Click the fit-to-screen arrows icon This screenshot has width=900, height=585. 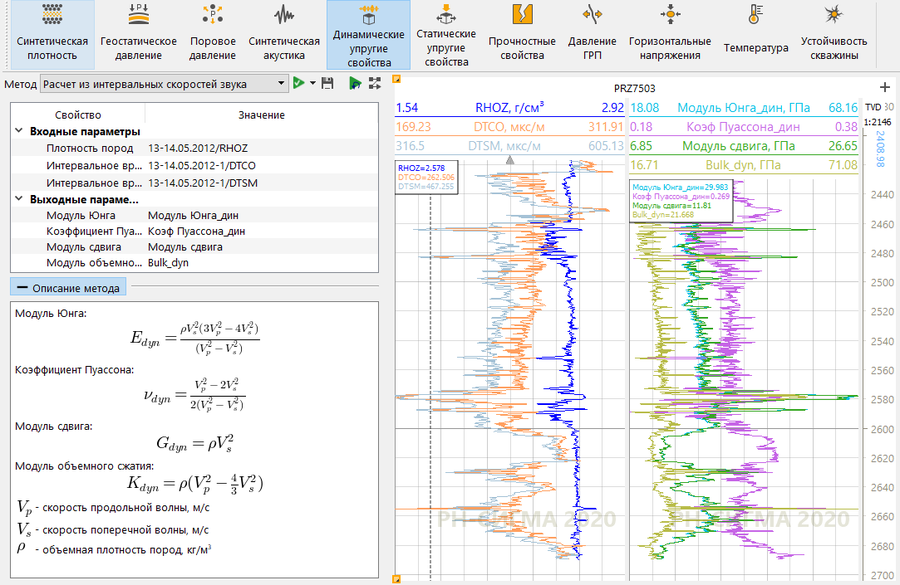[x=376, y=84]
